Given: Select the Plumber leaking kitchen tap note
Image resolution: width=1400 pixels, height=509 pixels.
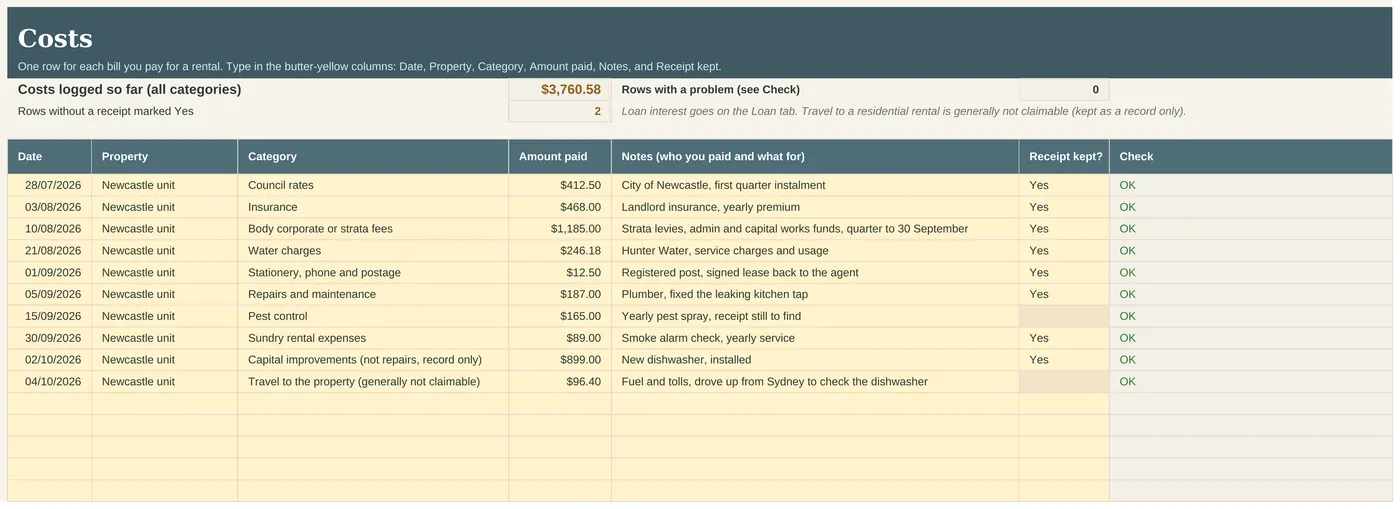Looking at the screenshot, I should coord(815,295).
